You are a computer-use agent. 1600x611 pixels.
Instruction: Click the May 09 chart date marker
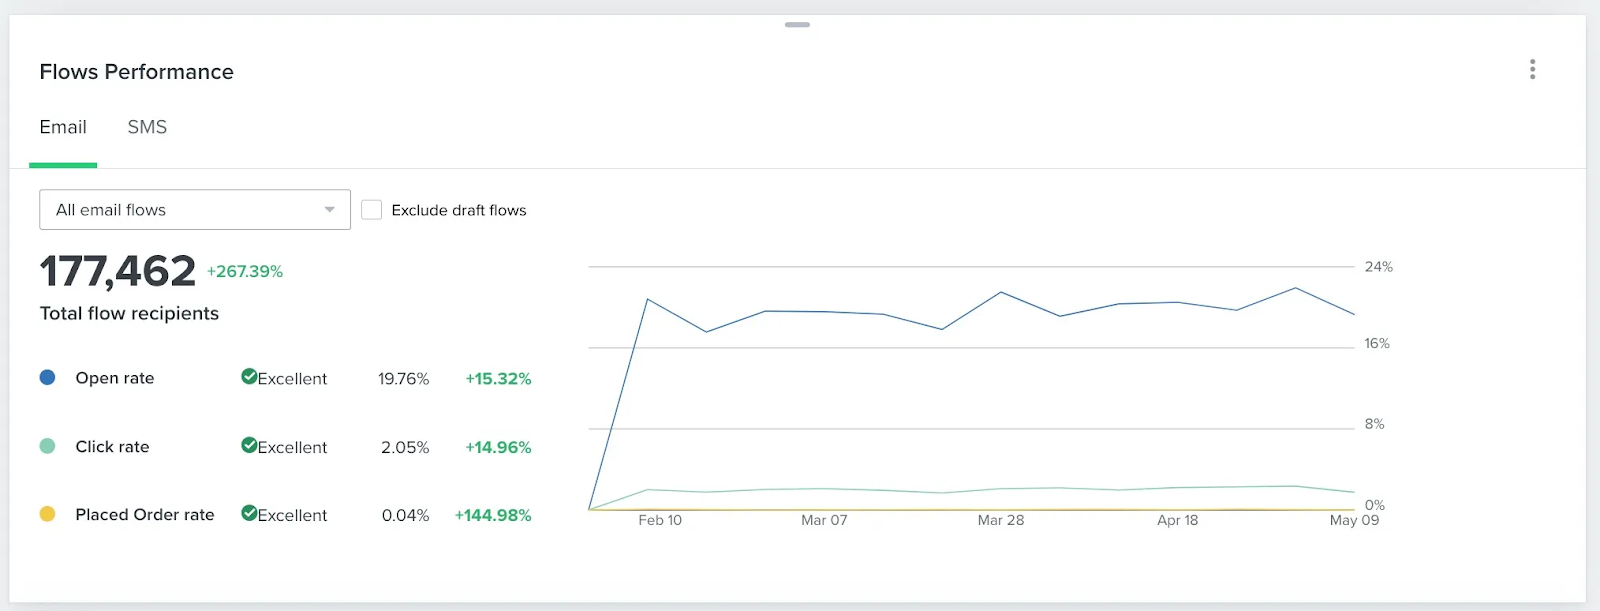(x=1354, y=520)
